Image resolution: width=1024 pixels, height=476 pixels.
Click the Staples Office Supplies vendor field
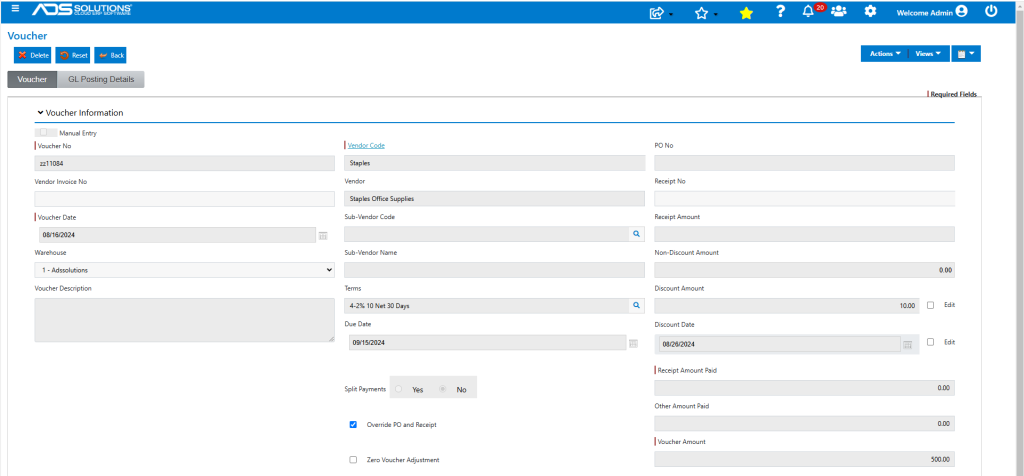point(494,198)
